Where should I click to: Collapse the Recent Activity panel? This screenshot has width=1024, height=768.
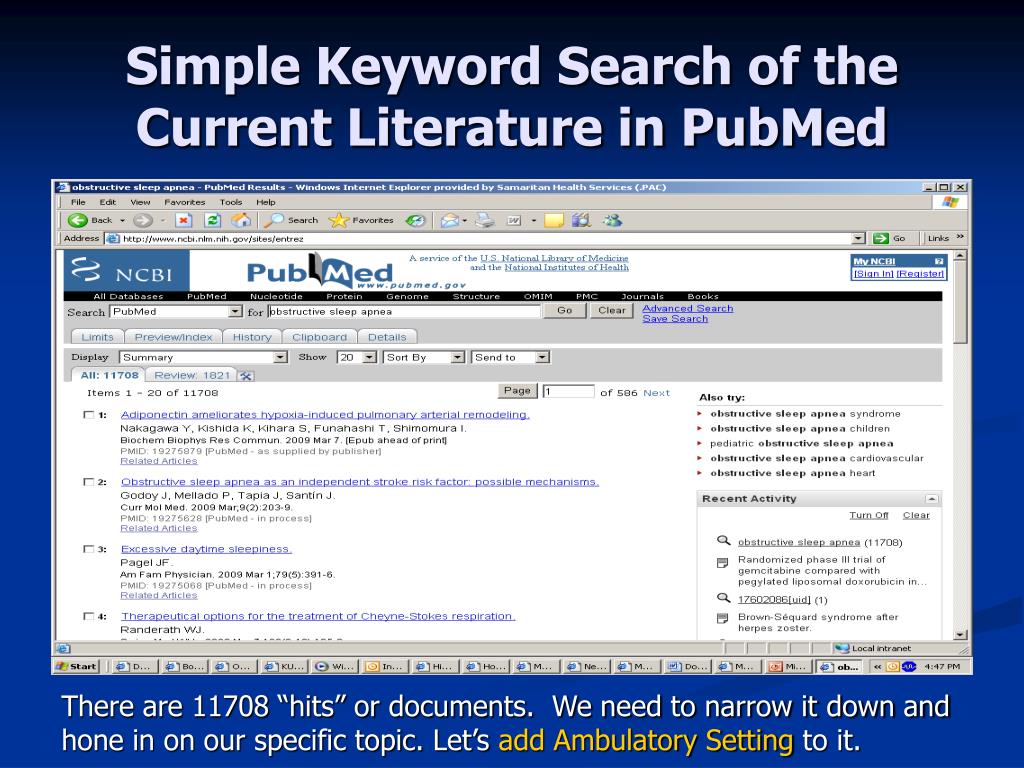pyautogui.click(x=932, y=499)
